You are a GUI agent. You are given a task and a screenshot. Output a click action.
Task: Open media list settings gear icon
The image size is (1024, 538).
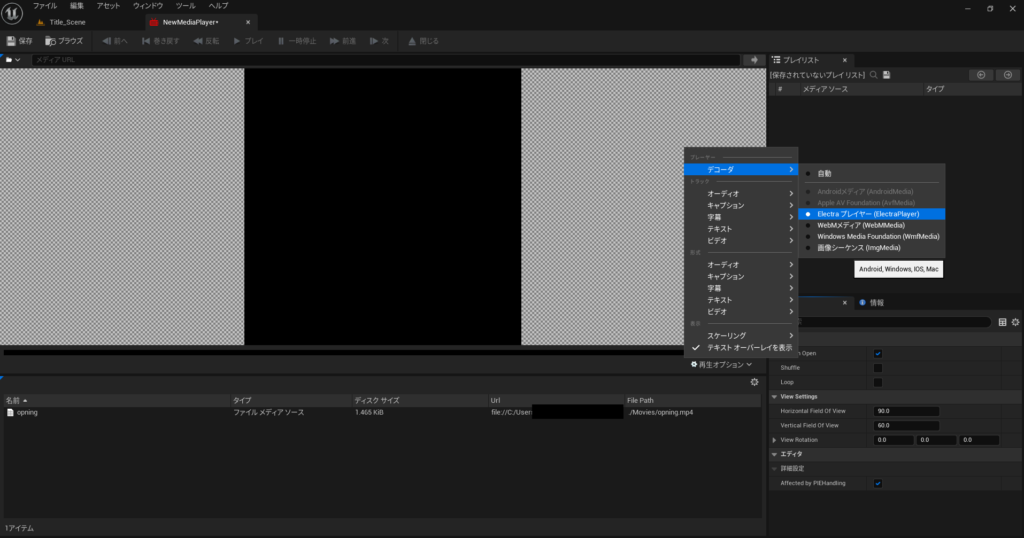pos(754,382)
